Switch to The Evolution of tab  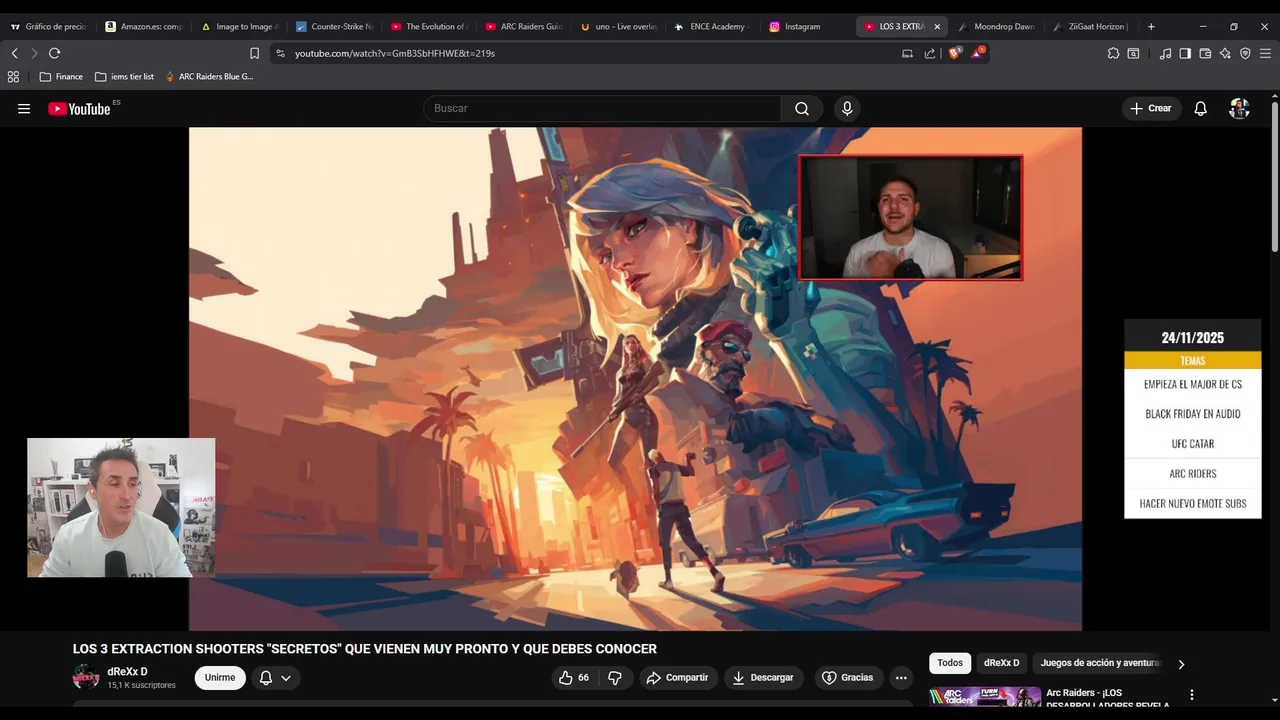click(429, 27)
